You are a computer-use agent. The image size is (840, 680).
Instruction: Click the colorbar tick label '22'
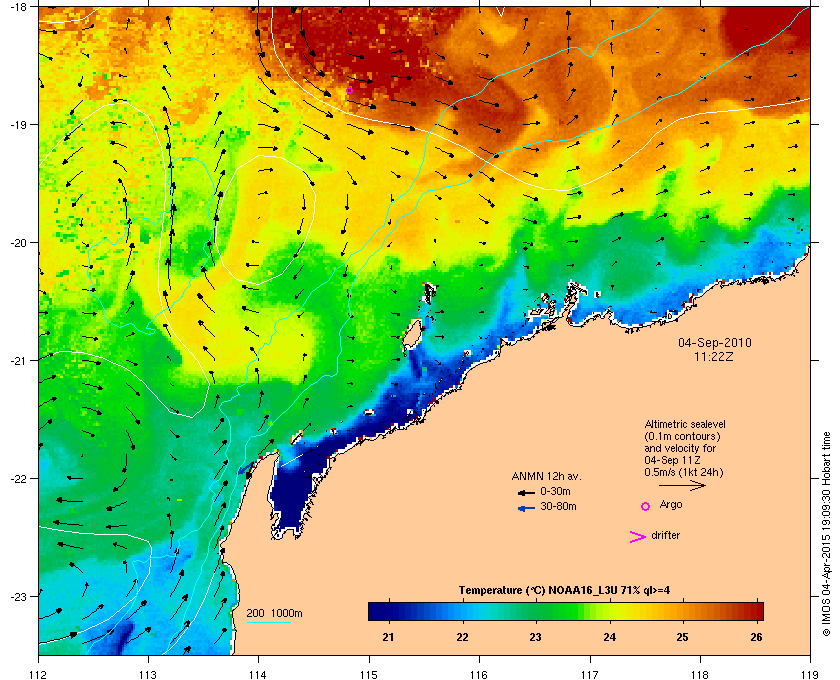coord(462,637)
